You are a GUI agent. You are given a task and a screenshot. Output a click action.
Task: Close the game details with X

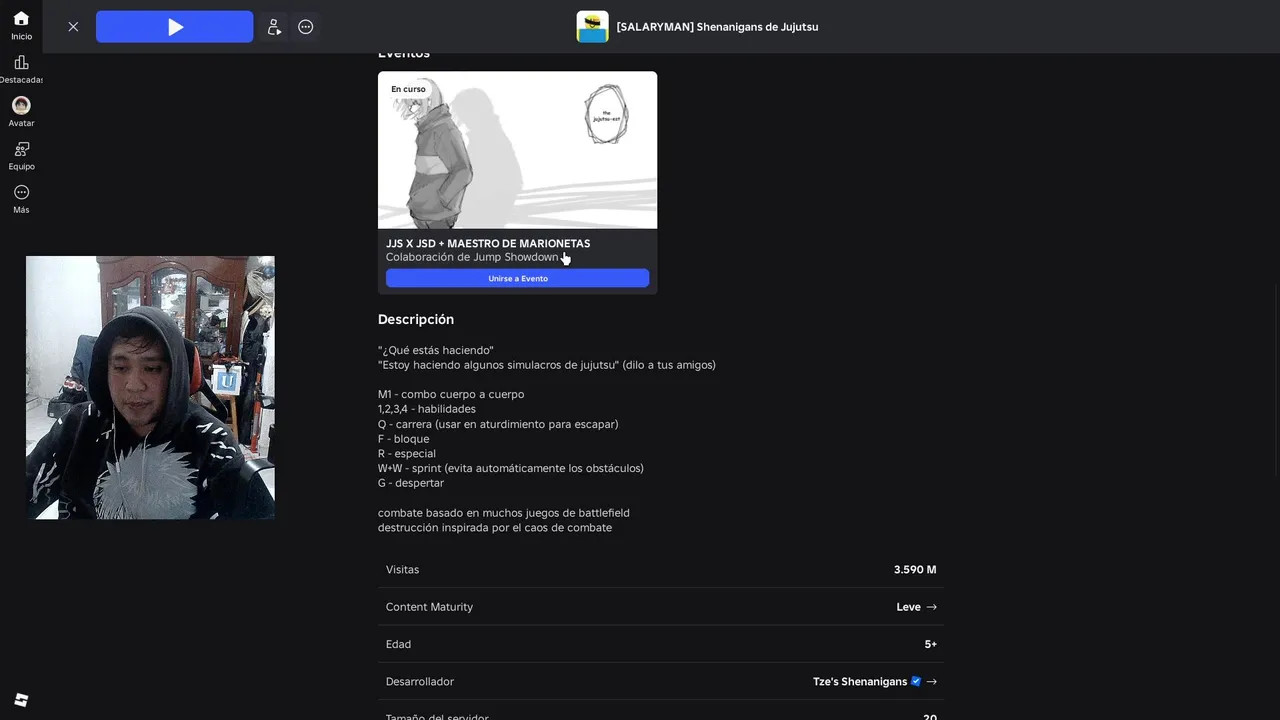pos(73,27)
